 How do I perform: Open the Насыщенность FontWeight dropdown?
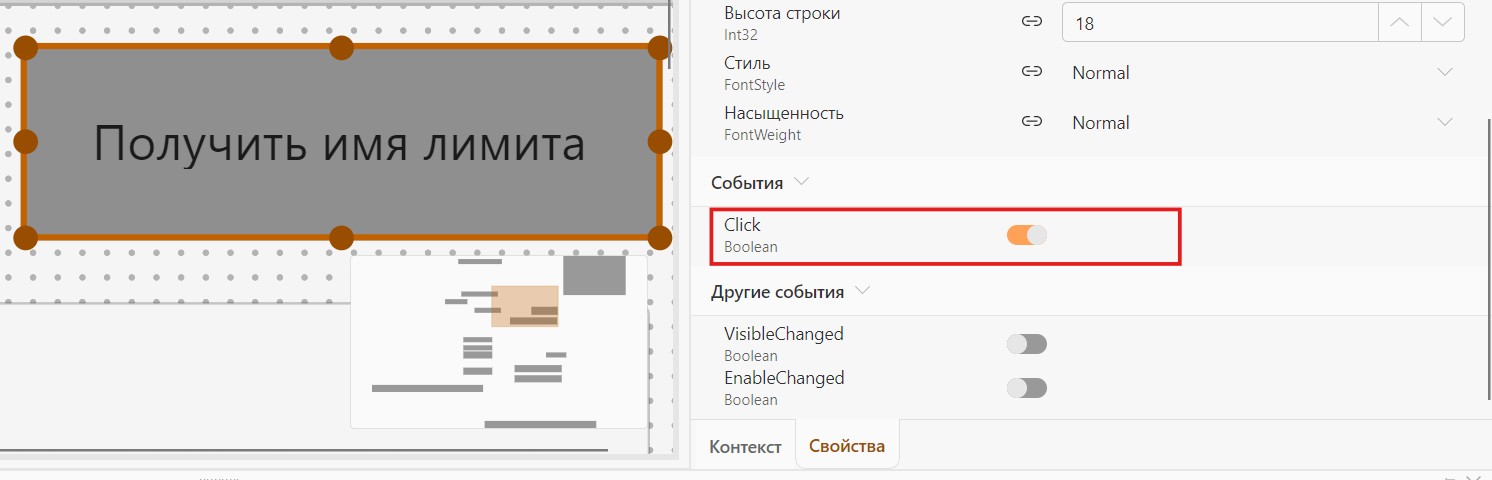point(1263,122)
